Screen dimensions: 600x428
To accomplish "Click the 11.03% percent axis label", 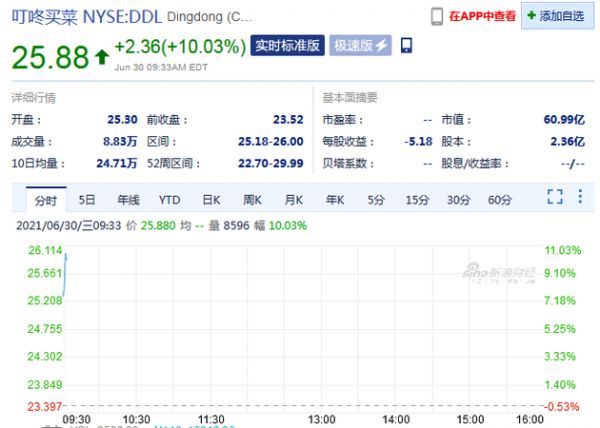I will pos(563,251).
